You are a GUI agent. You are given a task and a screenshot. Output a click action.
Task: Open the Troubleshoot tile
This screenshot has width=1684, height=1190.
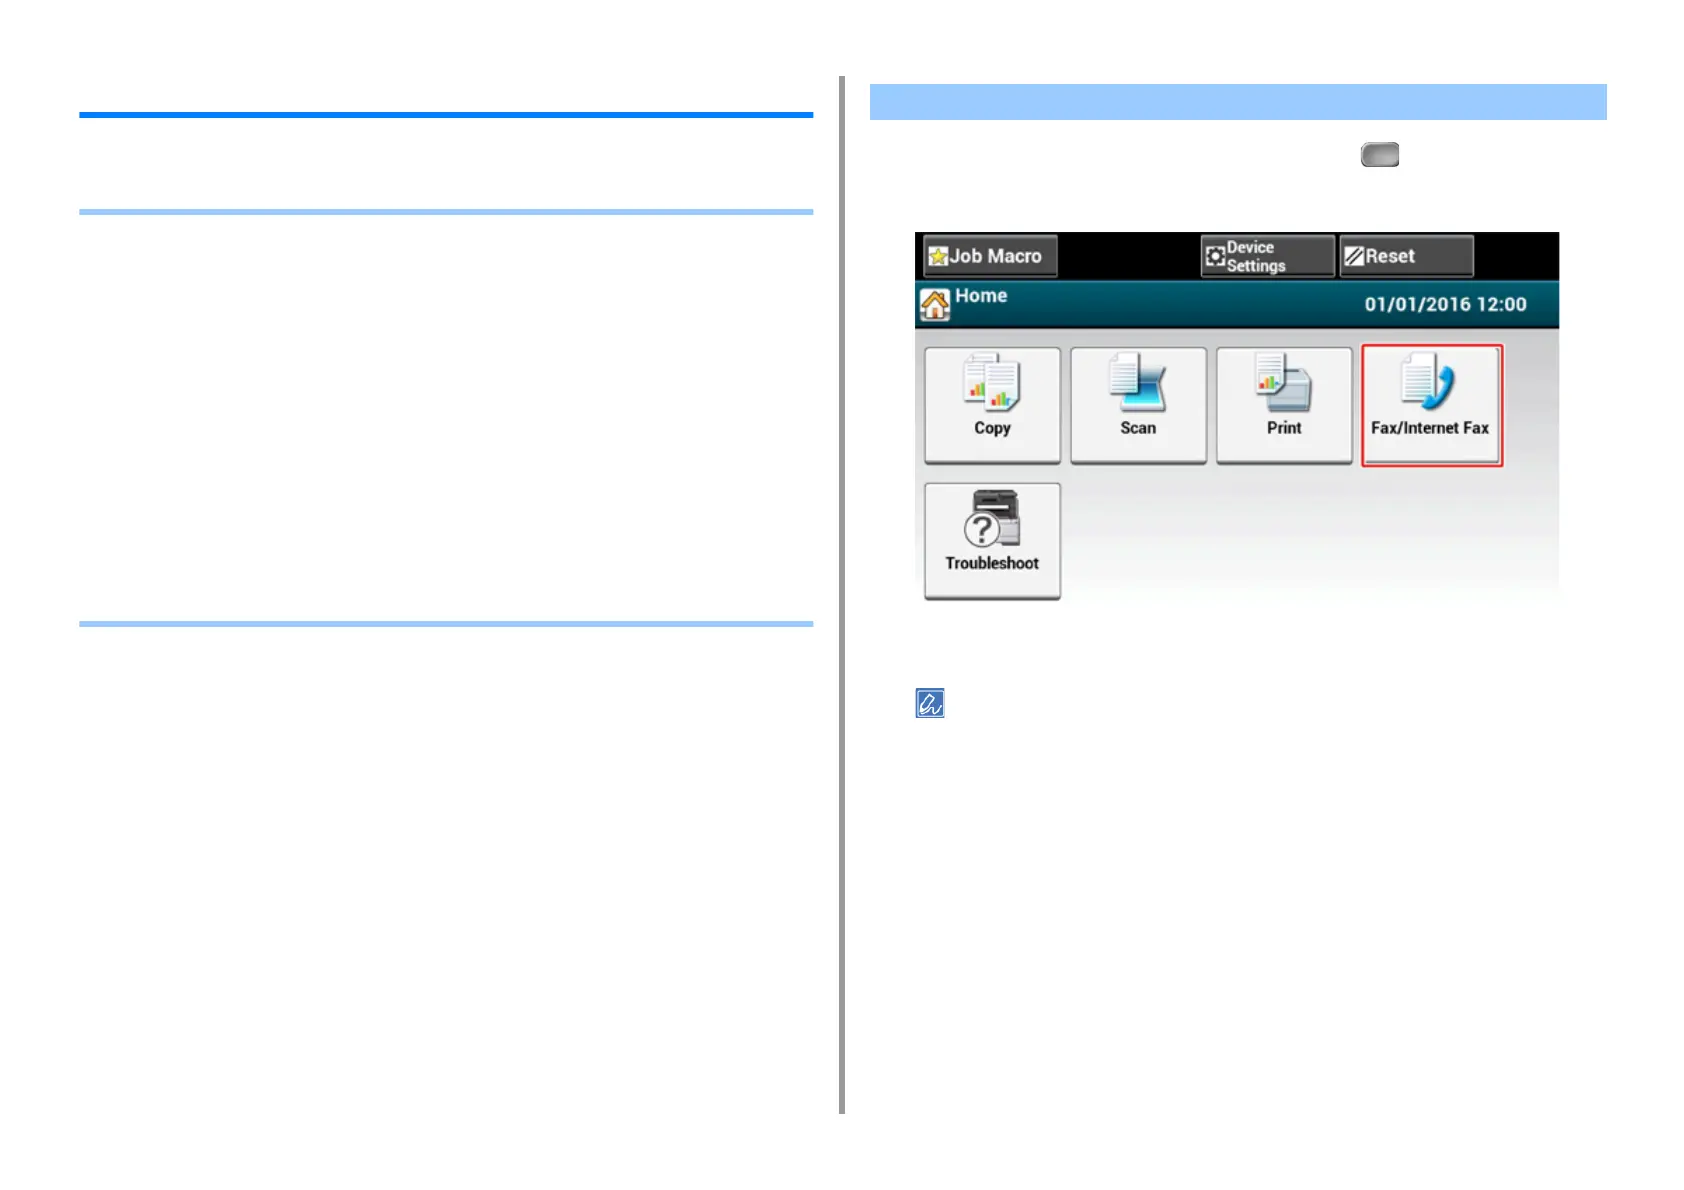992,541
